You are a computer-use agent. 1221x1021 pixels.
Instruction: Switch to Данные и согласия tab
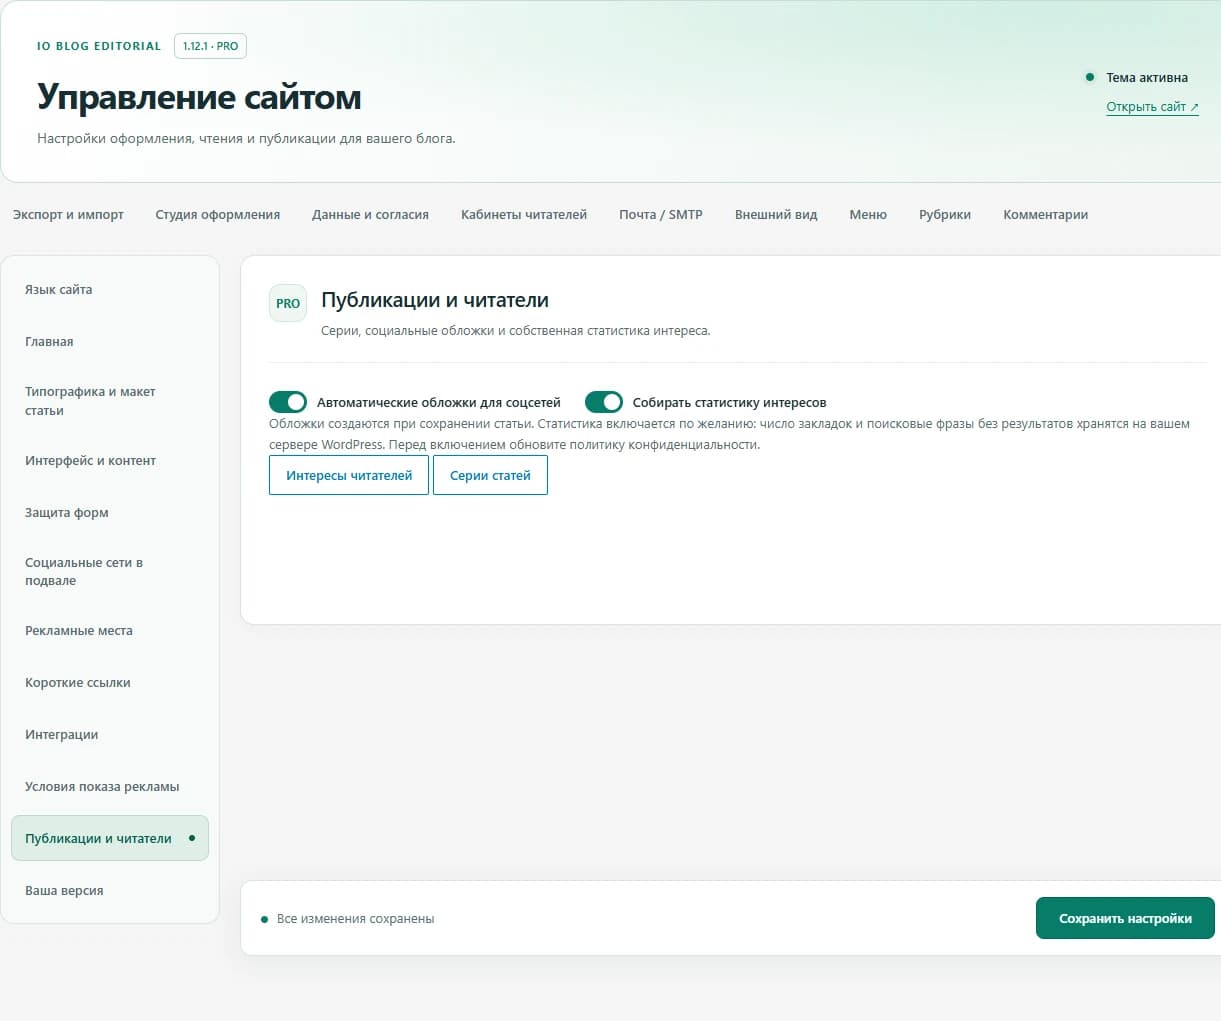(370, 214)
